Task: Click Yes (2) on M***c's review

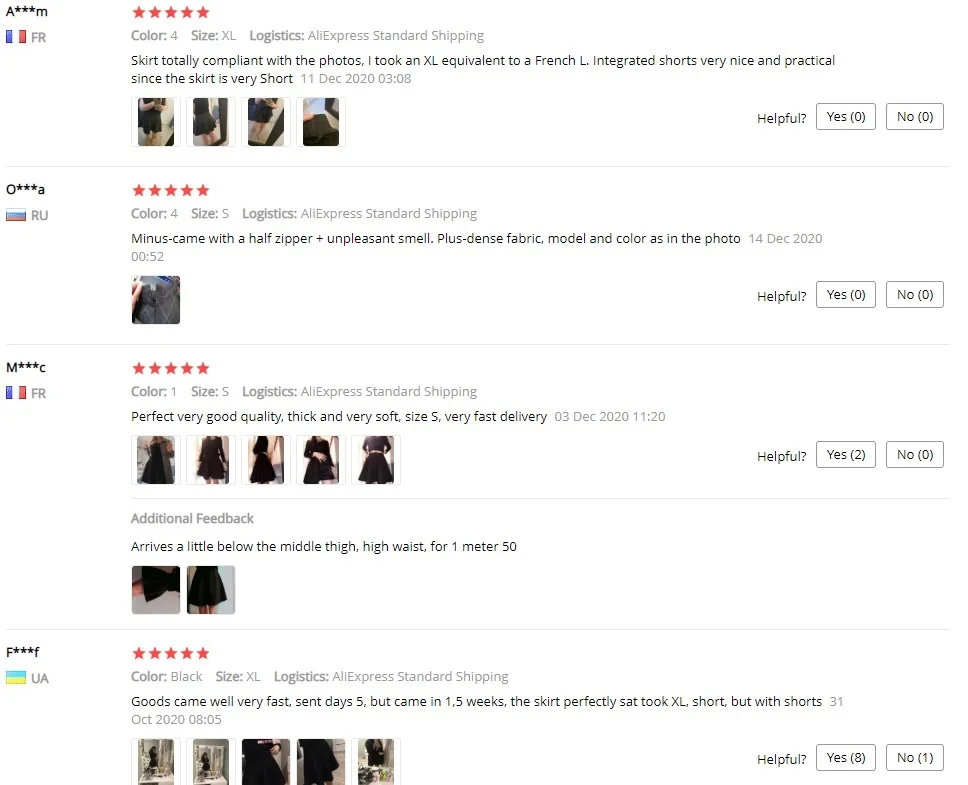Action: (846, 455)
